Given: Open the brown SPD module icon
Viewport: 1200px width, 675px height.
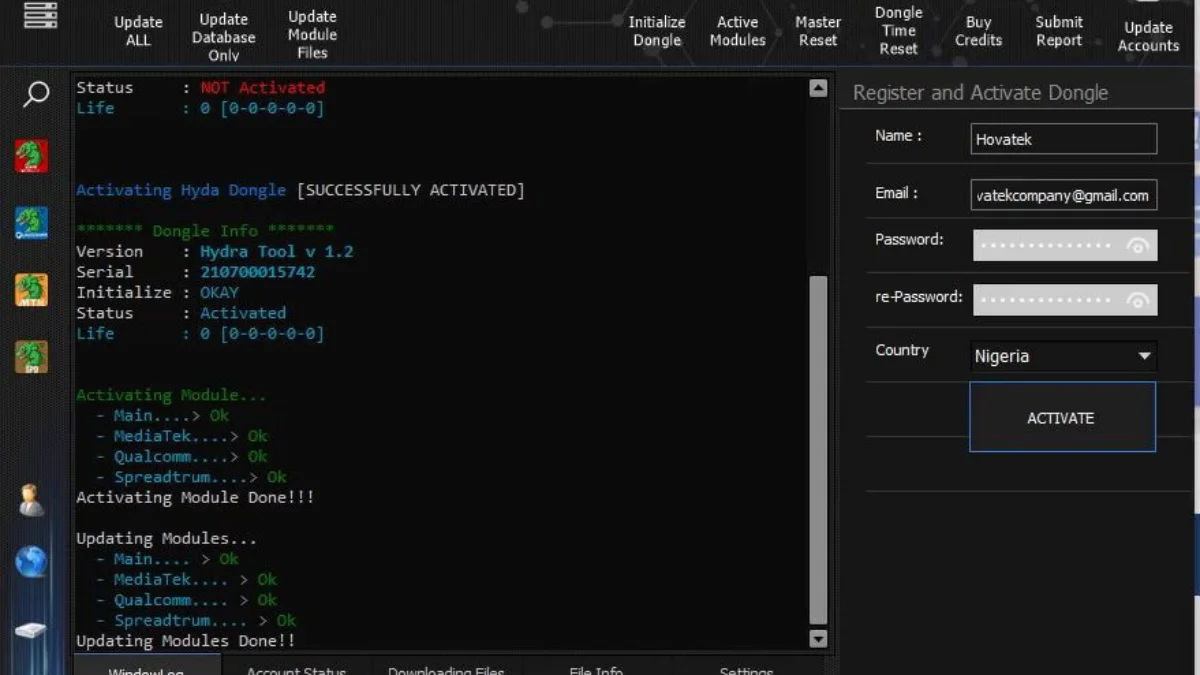Looking at the screenshot, I should (31, 357).
